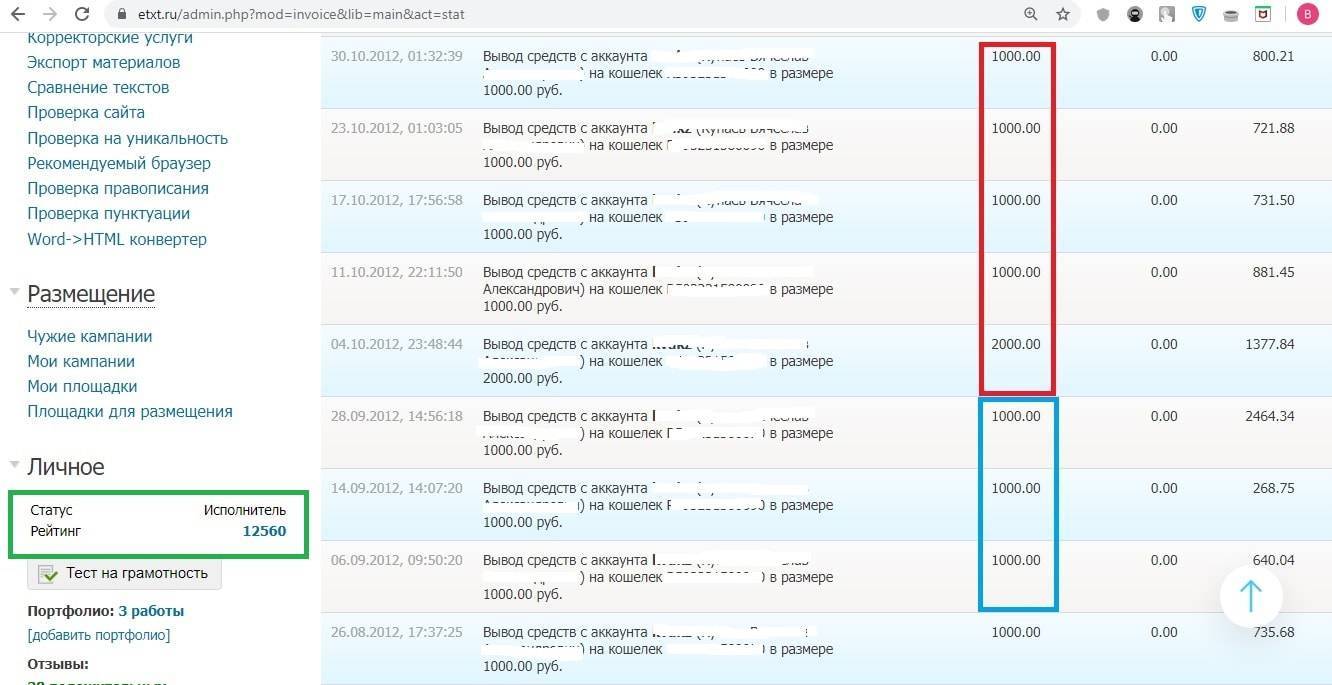Collapse the Размещение section triangle
This screenshot has width=1332, height=685.
(x=14, y=292)
